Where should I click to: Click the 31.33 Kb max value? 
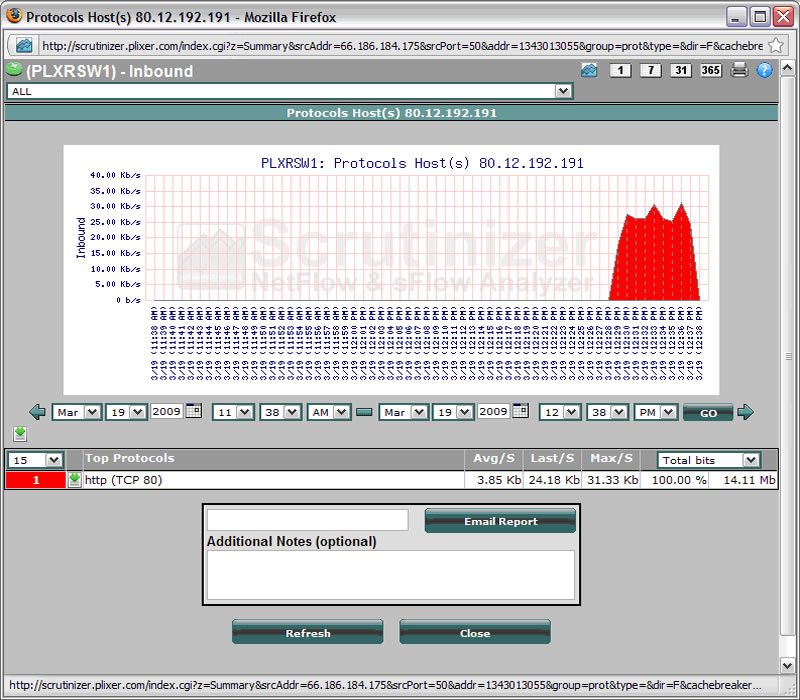click(612, 480)
